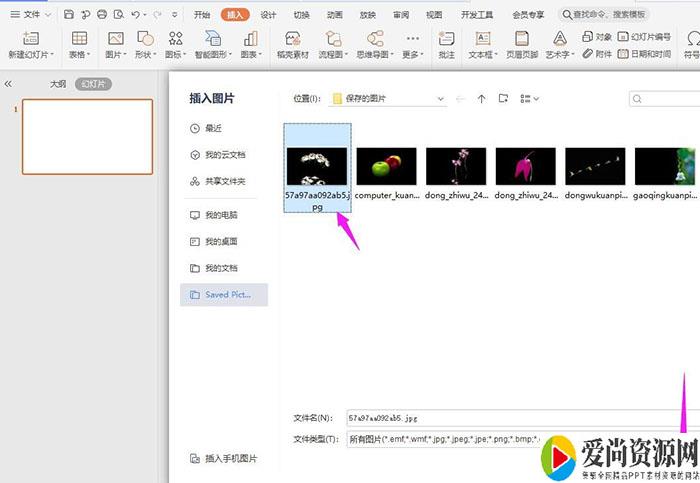700x483 pixels.
Task: Click the new folder icon in dialog
Action: [503, 99]
